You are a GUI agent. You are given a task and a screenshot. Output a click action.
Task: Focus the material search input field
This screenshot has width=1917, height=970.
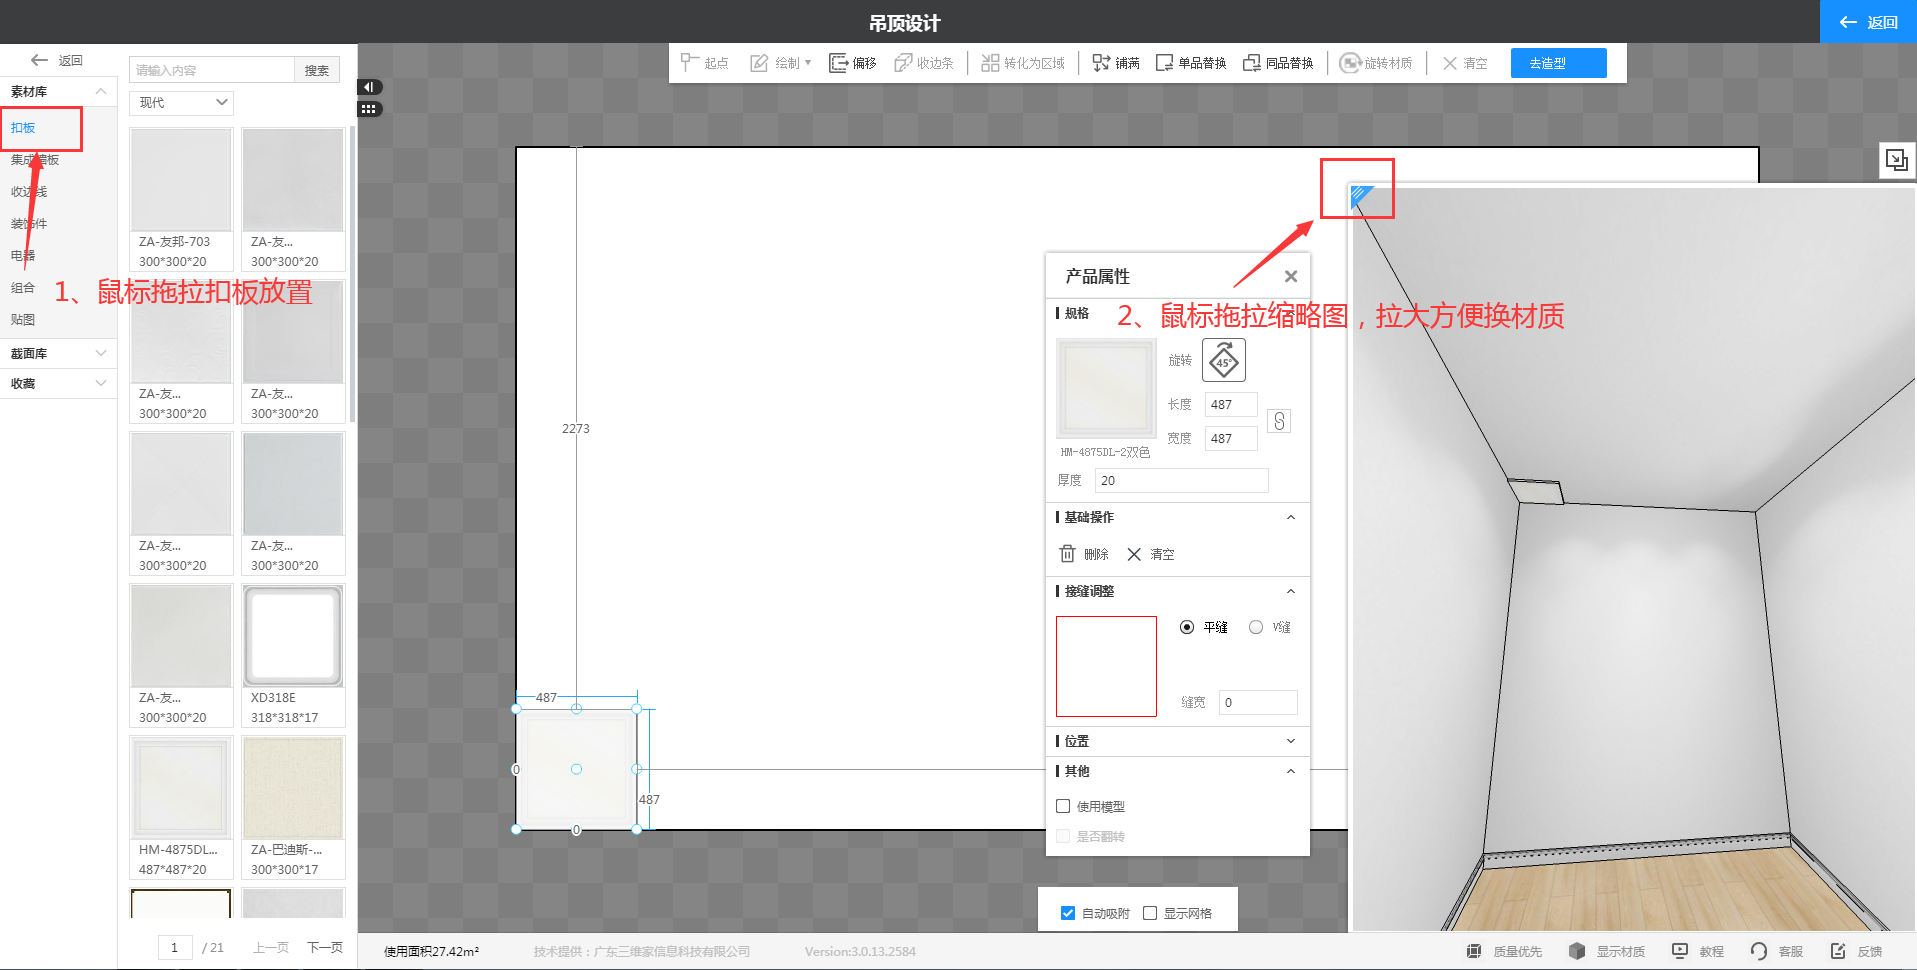coord(212,70)
